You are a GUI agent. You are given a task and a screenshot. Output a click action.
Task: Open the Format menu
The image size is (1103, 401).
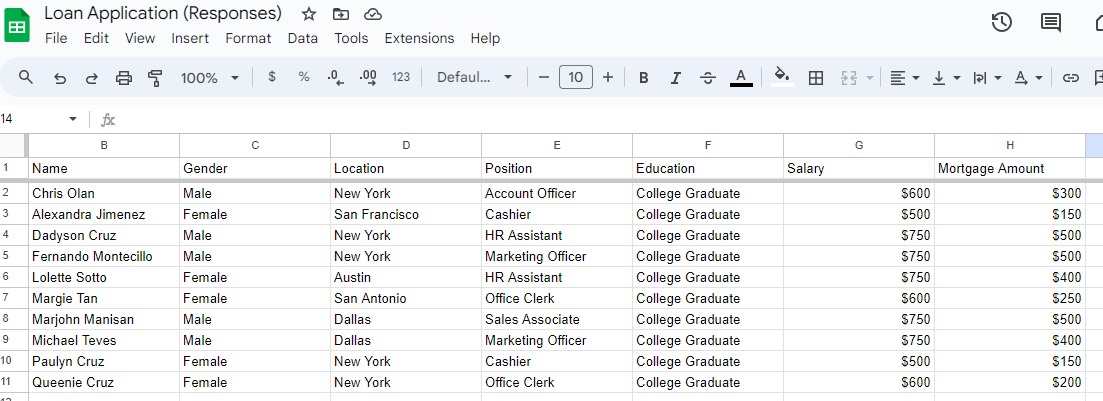248,38
